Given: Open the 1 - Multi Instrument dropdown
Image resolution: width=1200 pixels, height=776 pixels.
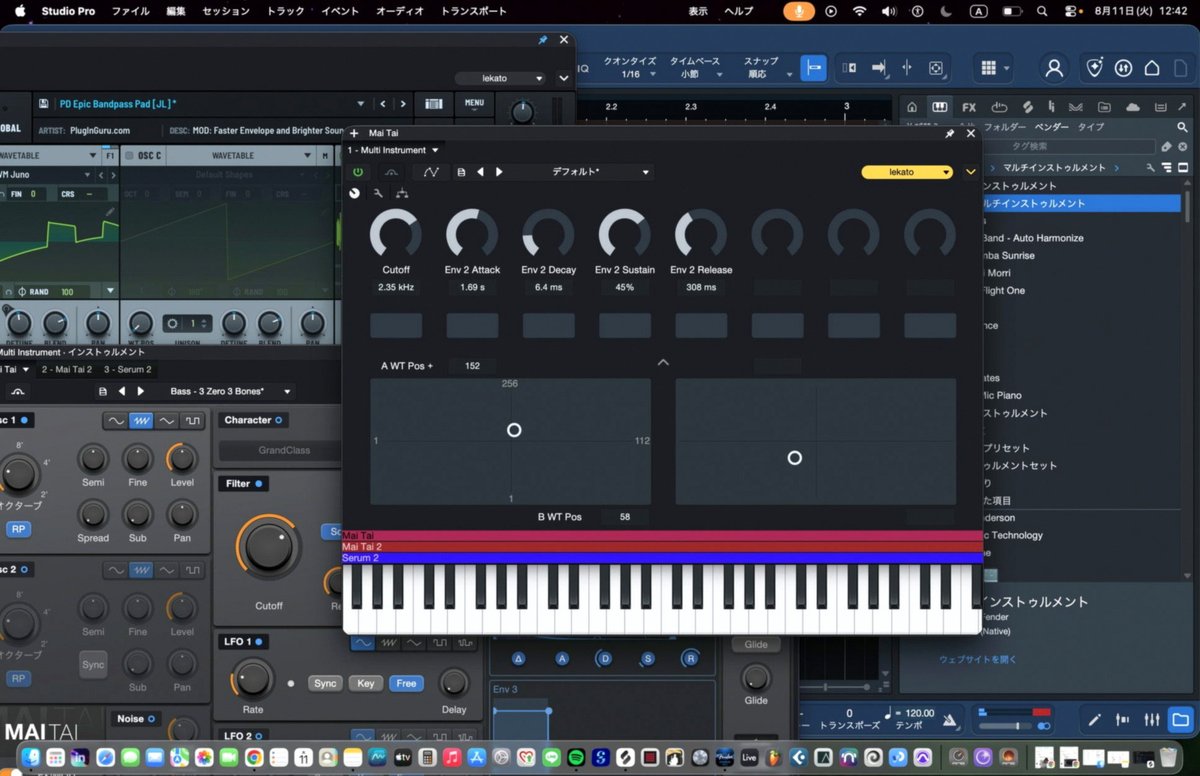Looking at the screenshot, I should 394,150.
